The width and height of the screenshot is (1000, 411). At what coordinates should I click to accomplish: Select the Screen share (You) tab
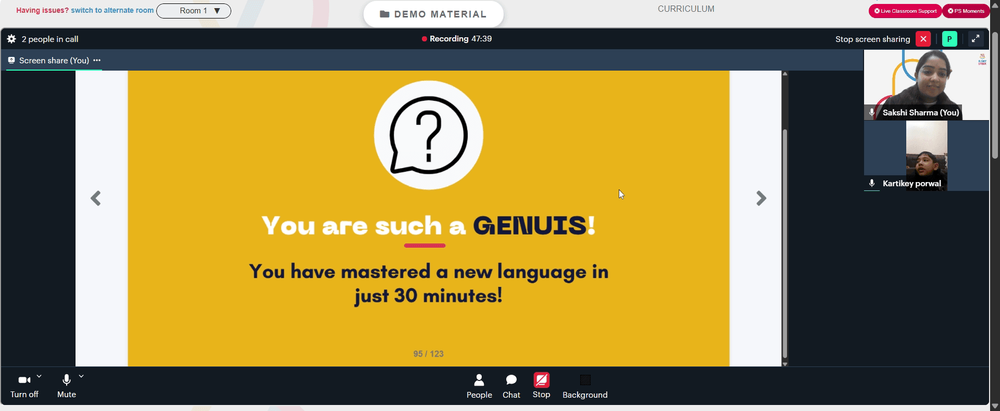(x=54, y=60)
